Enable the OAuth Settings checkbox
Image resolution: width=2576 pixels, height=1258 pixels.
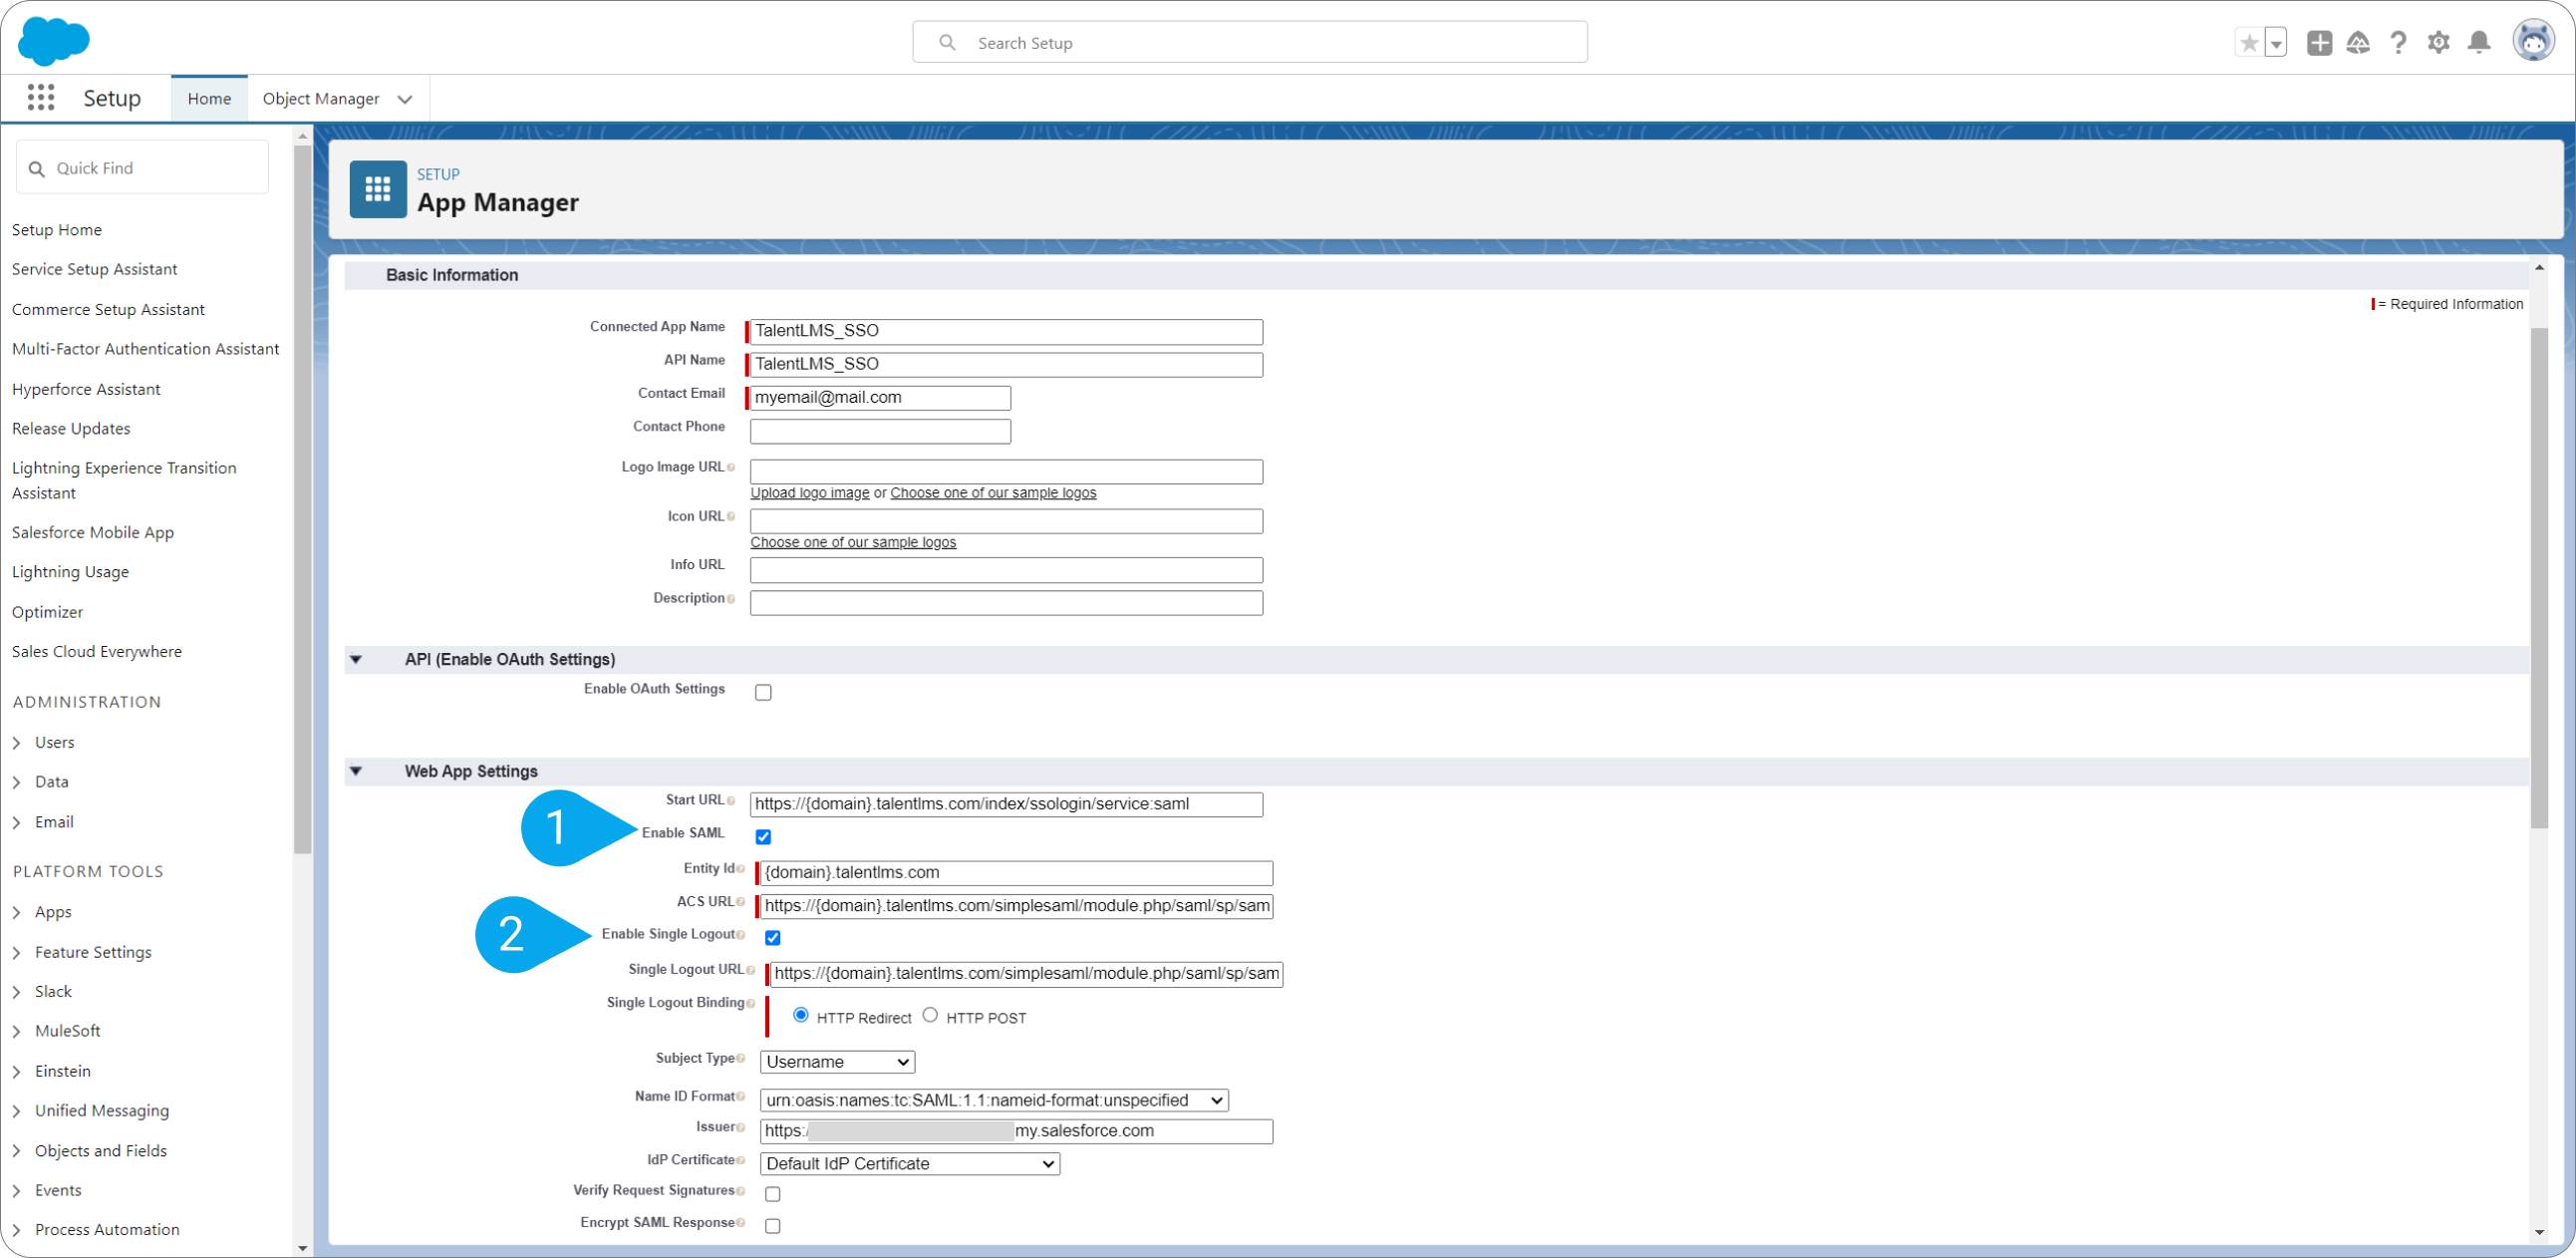tap(764, 692)
